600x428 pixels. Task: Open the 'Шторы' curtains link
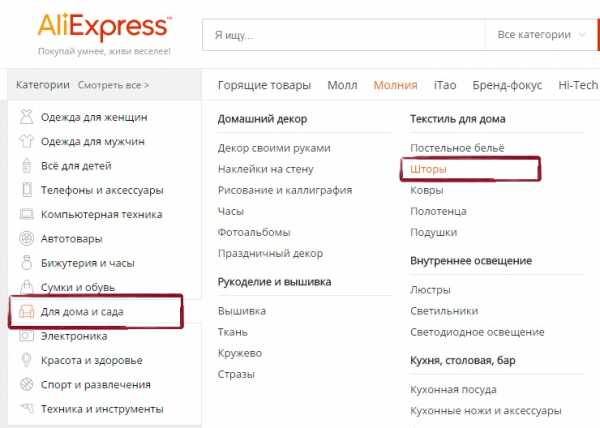(428, 169)
